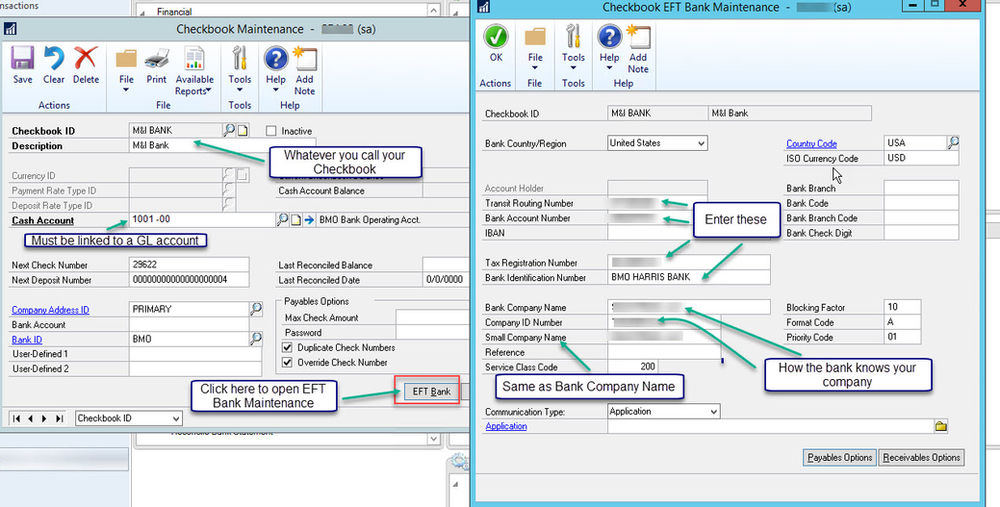The height and width of the screenshot is (507, 1000).
Task: Click Add Note in Checkbook Maintenance
Action: click(x=304, y=71)
